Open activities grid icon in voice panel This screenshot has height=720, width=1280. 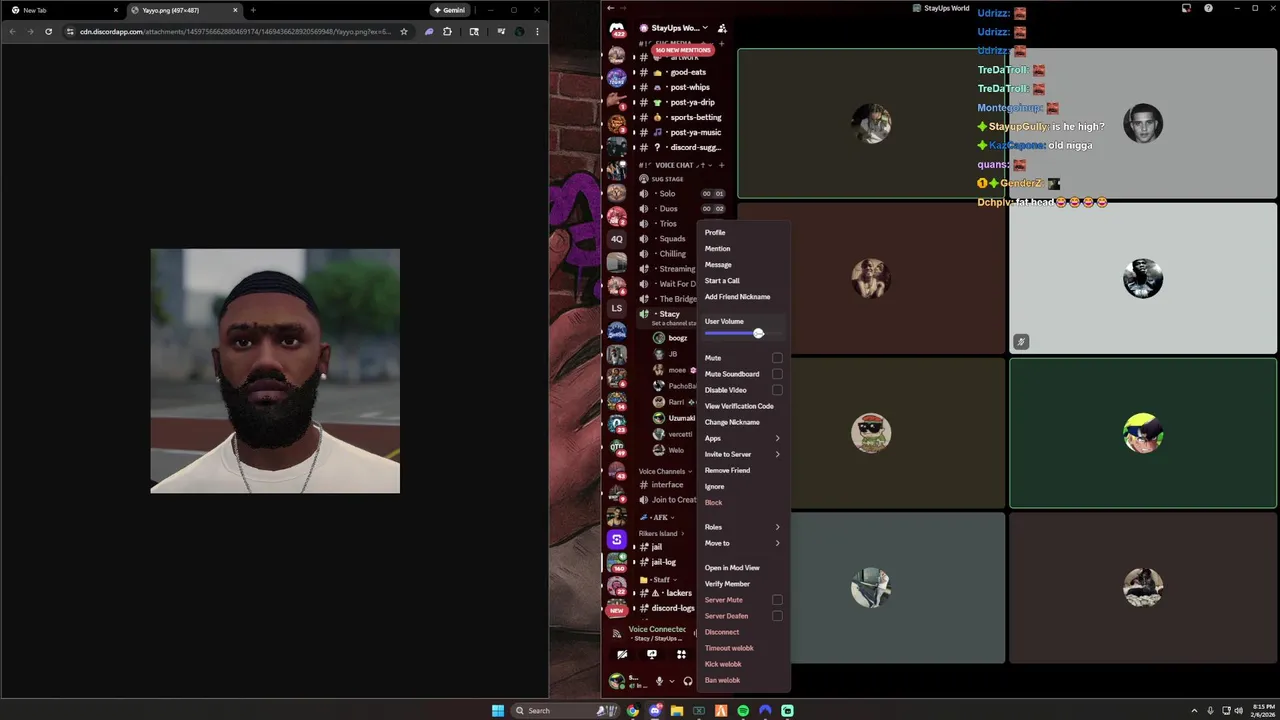681,655
